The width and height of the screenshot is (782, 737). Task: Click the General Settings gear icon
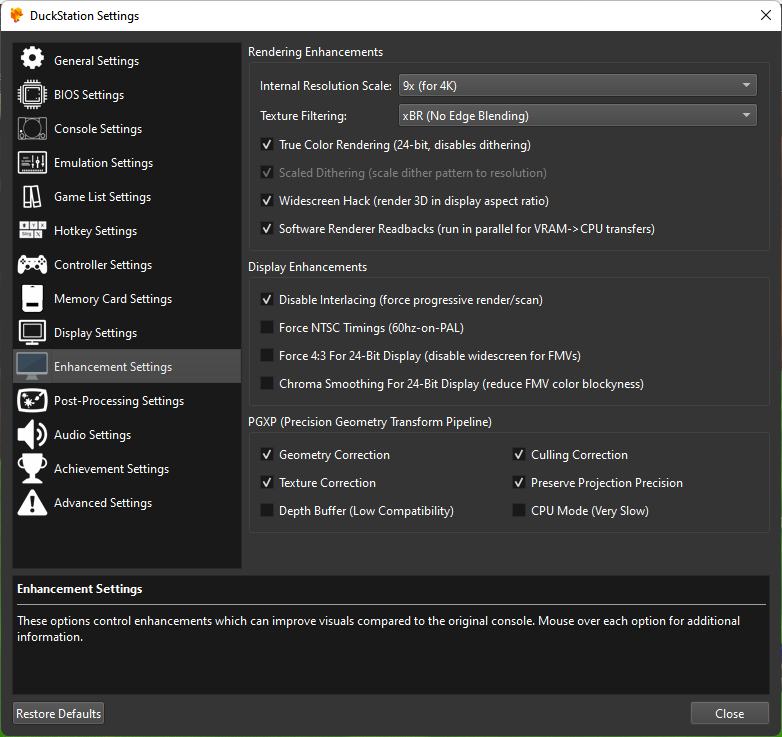pyautogui.click(x=32, y=58)
